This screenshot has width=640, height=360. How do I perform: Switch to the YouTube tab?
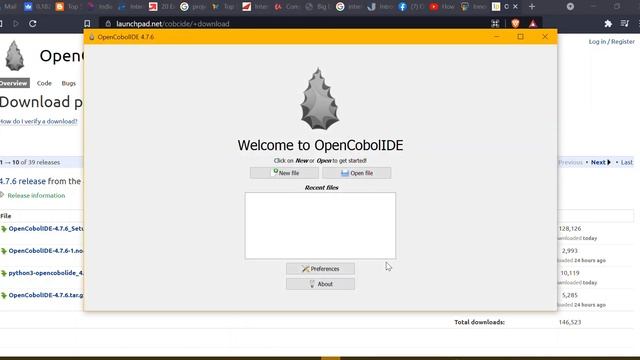(442, 7)
